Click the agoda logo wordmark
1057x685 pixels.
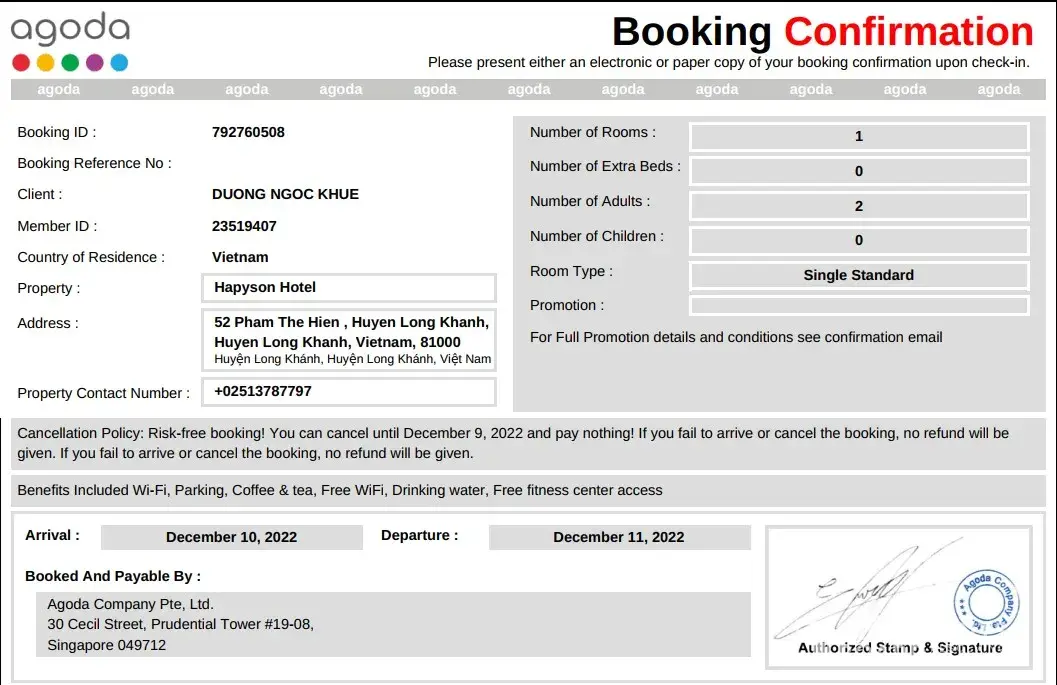70,29
